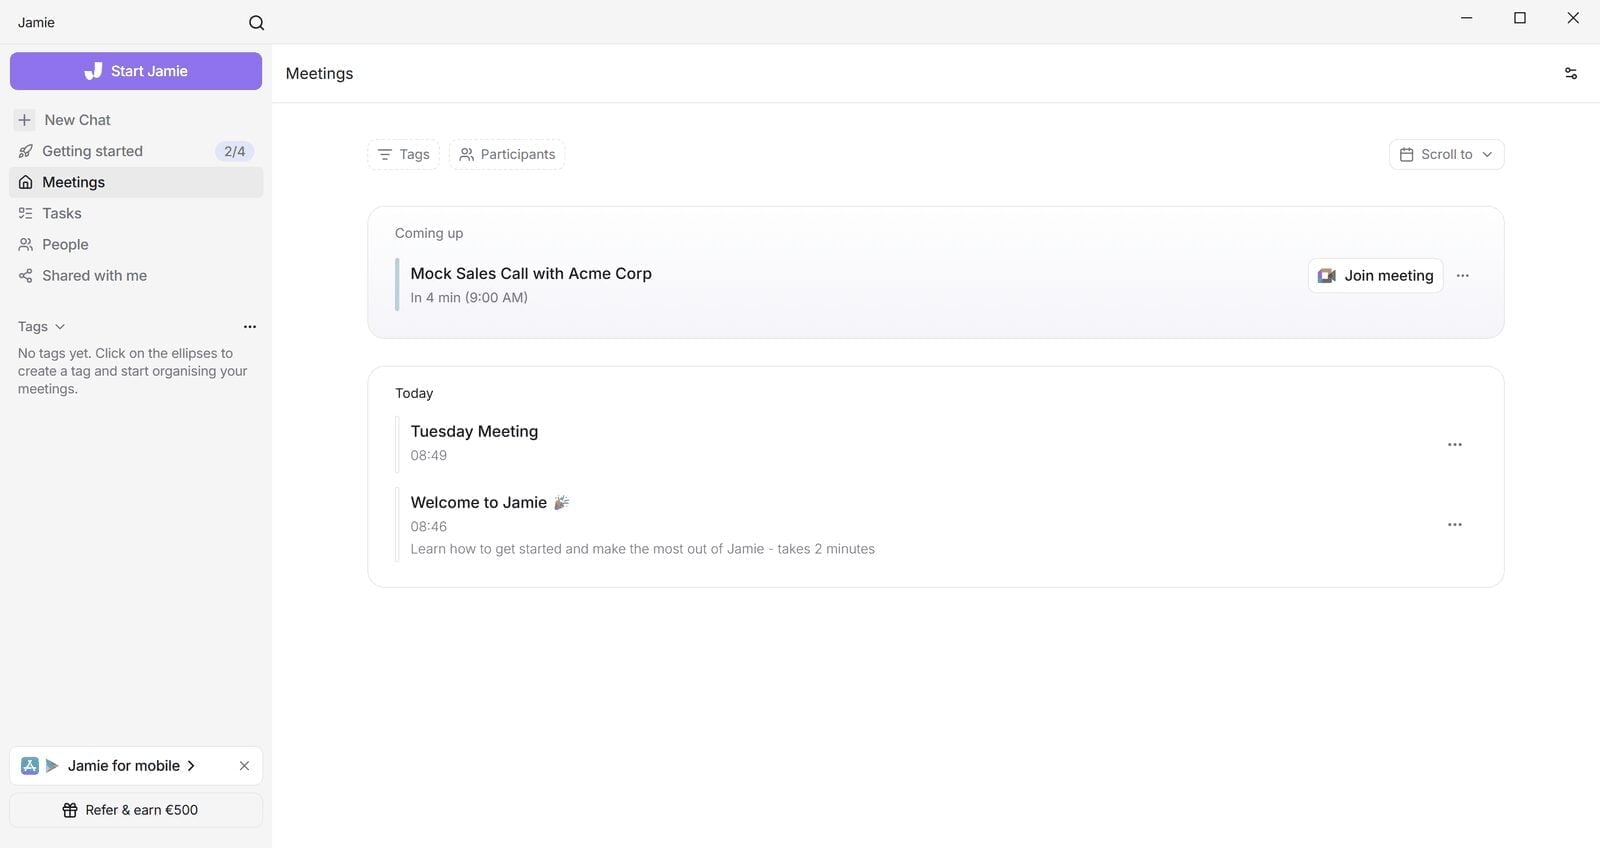The height and width of the screenshot is (848, 1600).
Task: Click Refer & earn €500 button
Action: point(136,810)
